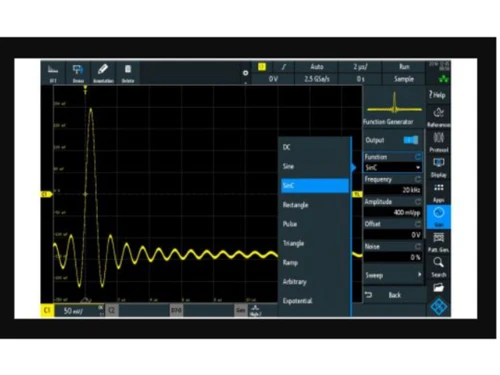Open the 2 µs/ time base setting
Image resolution: width=500 pixels, height=375 pixels.
360,67
